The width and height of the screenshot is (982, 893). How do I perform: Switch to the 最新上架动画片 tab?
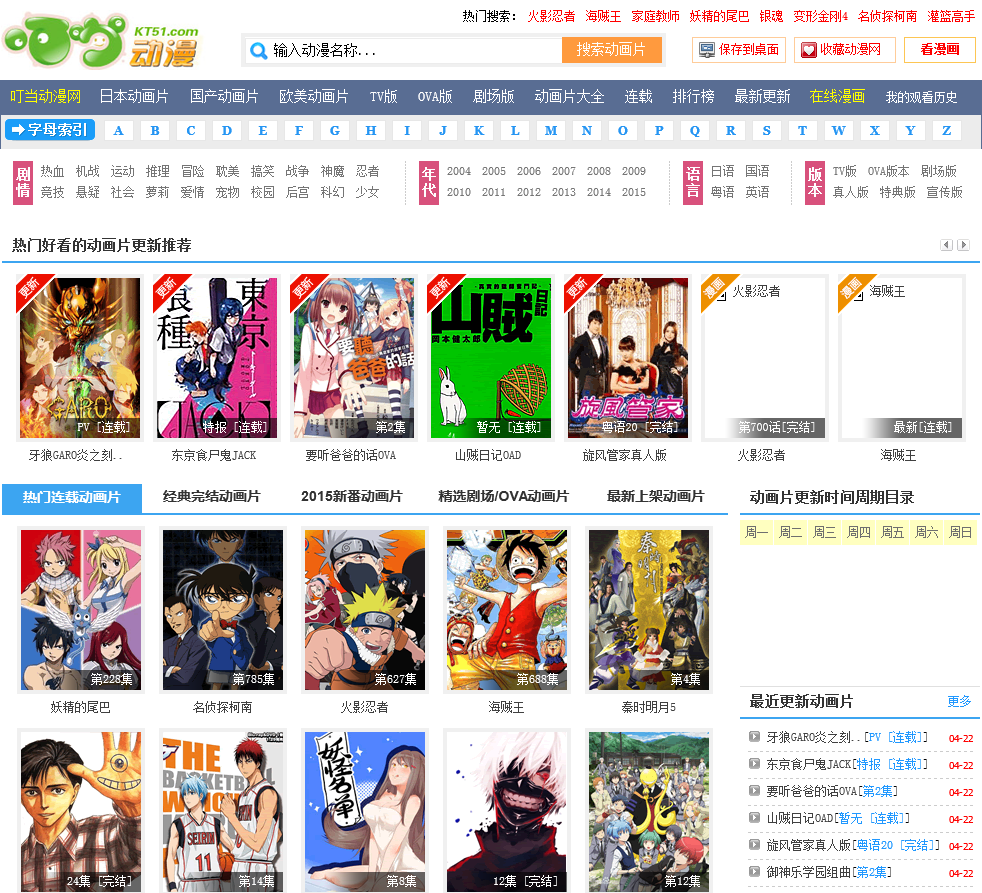tap(656, 497)
